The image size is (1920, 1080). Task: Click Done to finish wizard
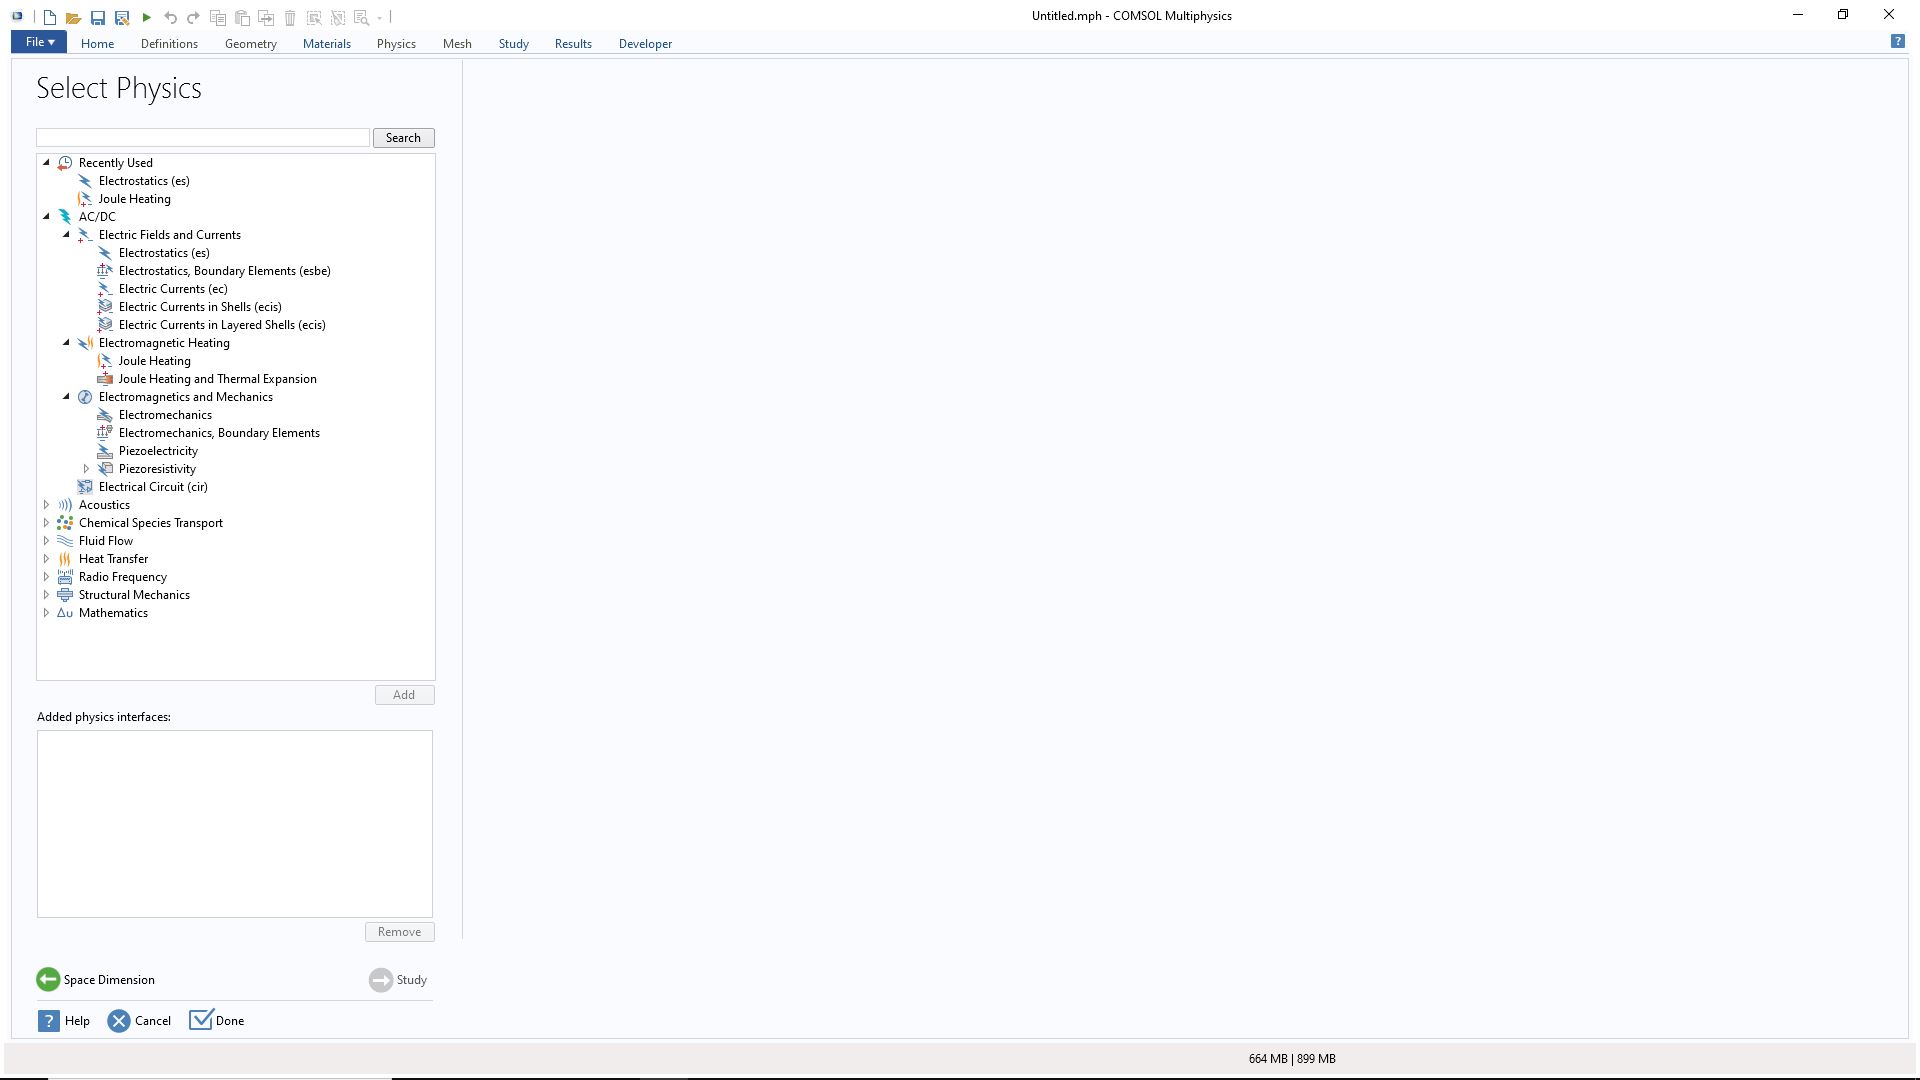coord(217,1021)
